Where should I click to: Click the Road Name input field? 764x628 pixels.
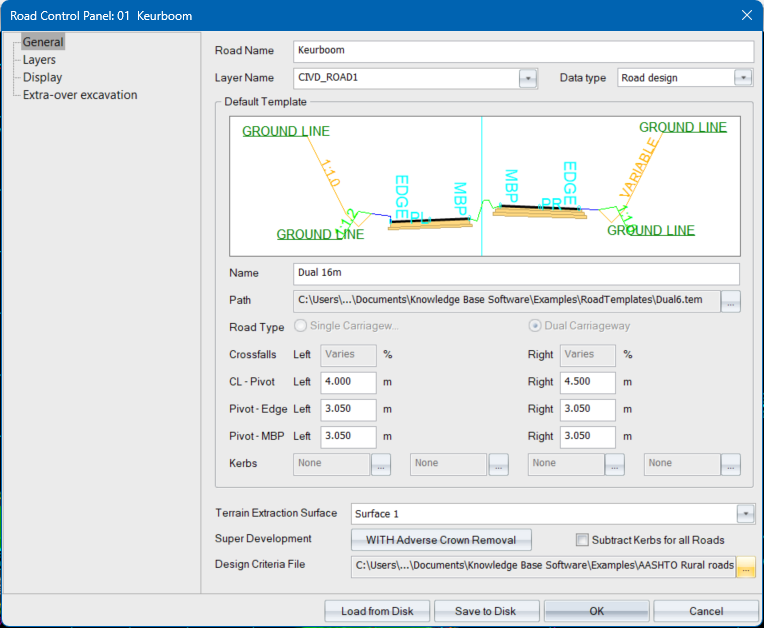point(523,52)
